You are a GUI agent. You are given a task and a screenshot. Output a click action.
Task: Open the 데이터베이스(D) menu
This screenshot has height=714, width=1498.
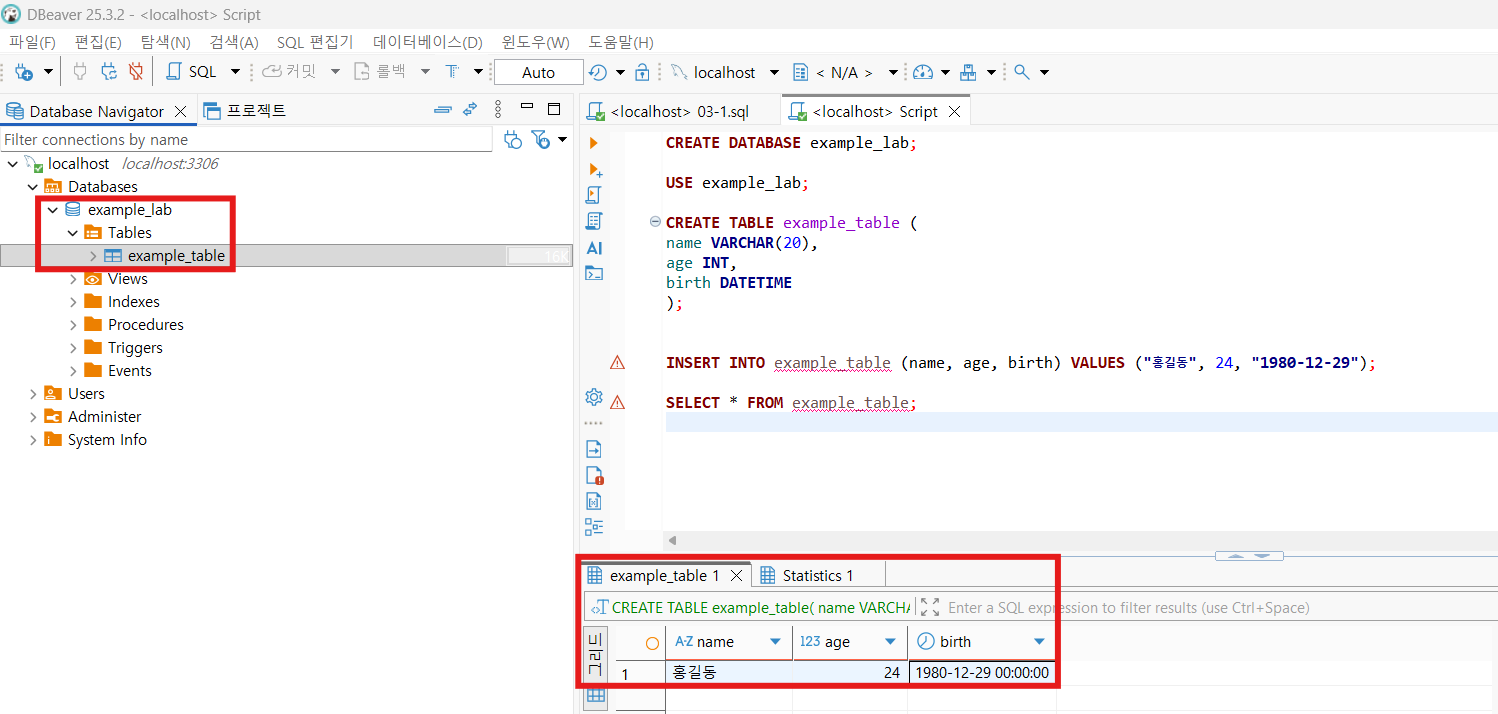427,42
